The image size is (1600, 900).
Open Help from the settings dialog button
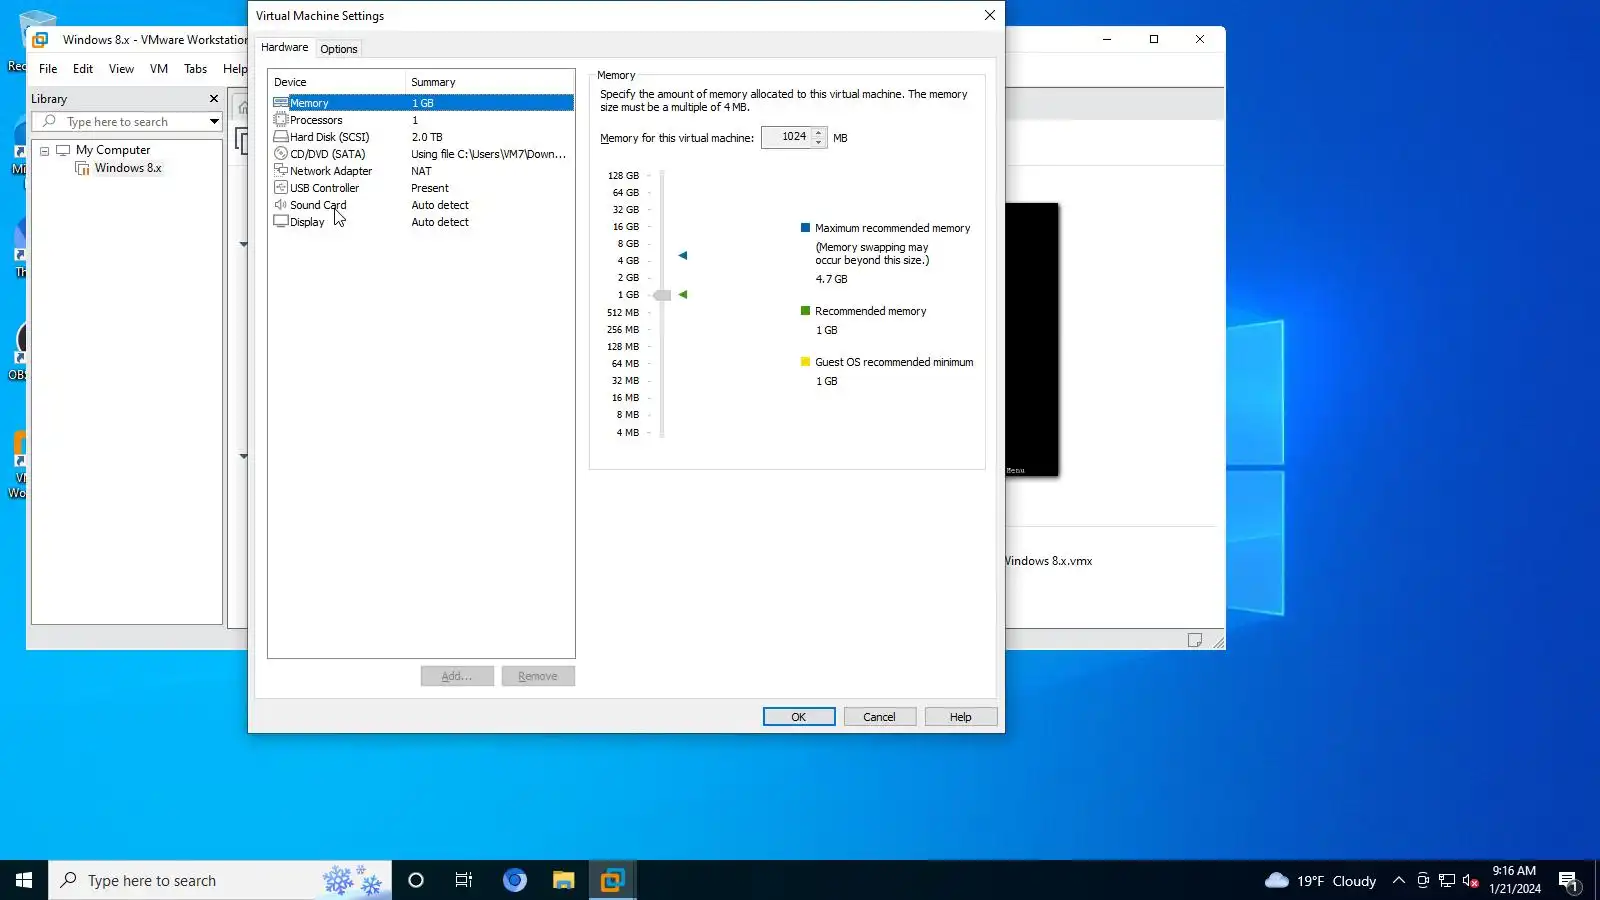point(961,717)
